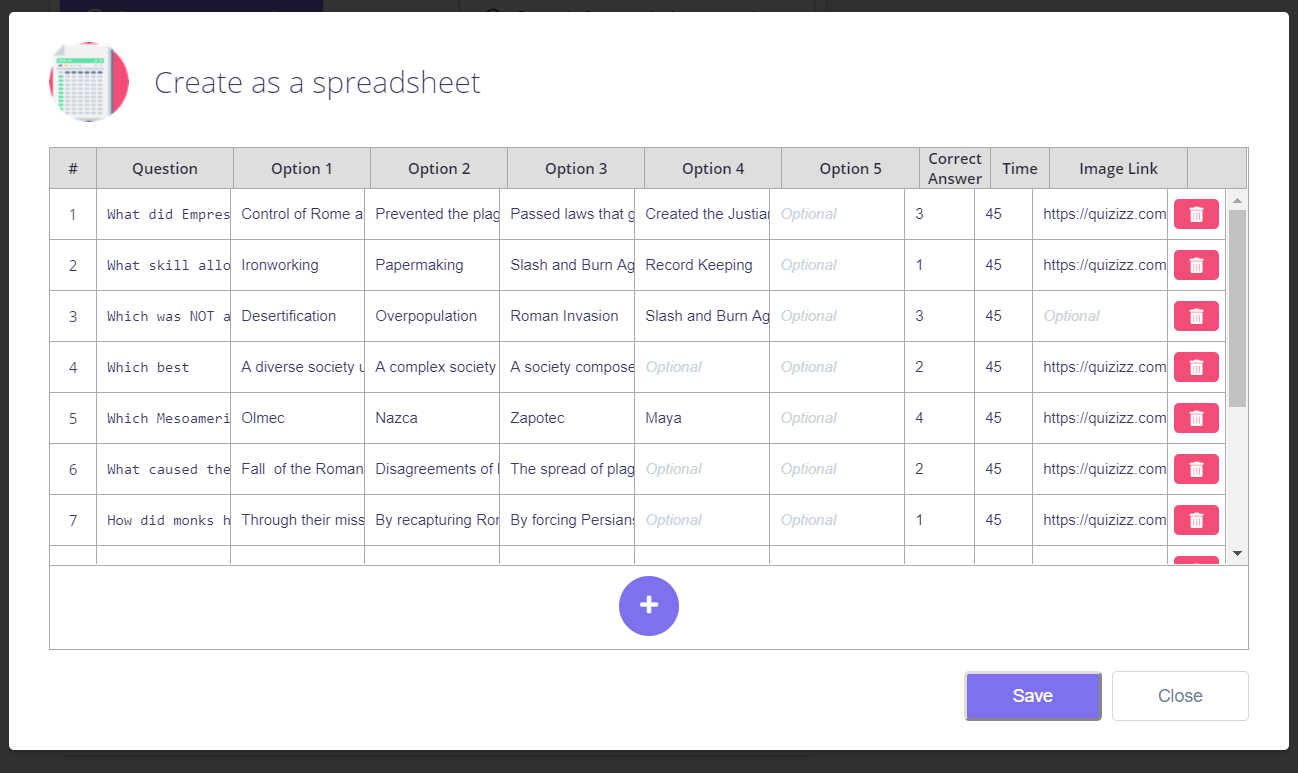
Task: Save the spreadsheet
Action: point(1033,696)
